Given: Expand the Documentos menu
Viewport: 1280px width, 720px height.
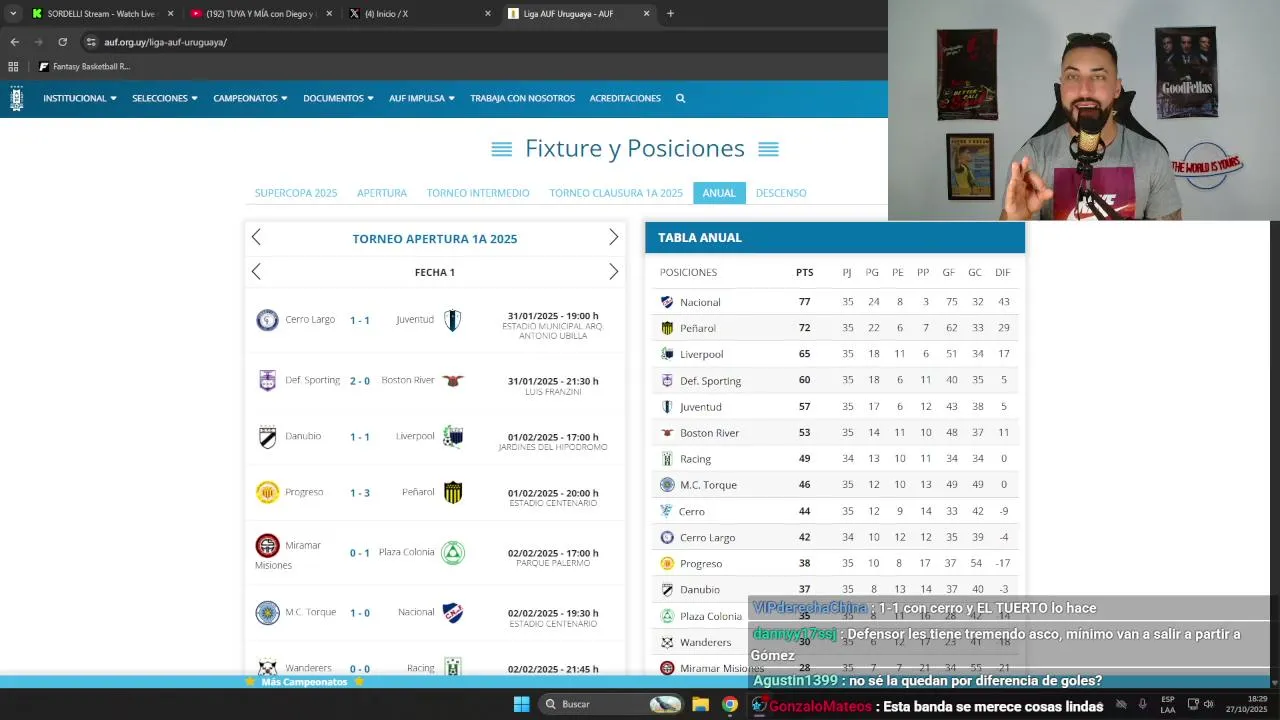Looking at the screenshot, I should [338, 98].
